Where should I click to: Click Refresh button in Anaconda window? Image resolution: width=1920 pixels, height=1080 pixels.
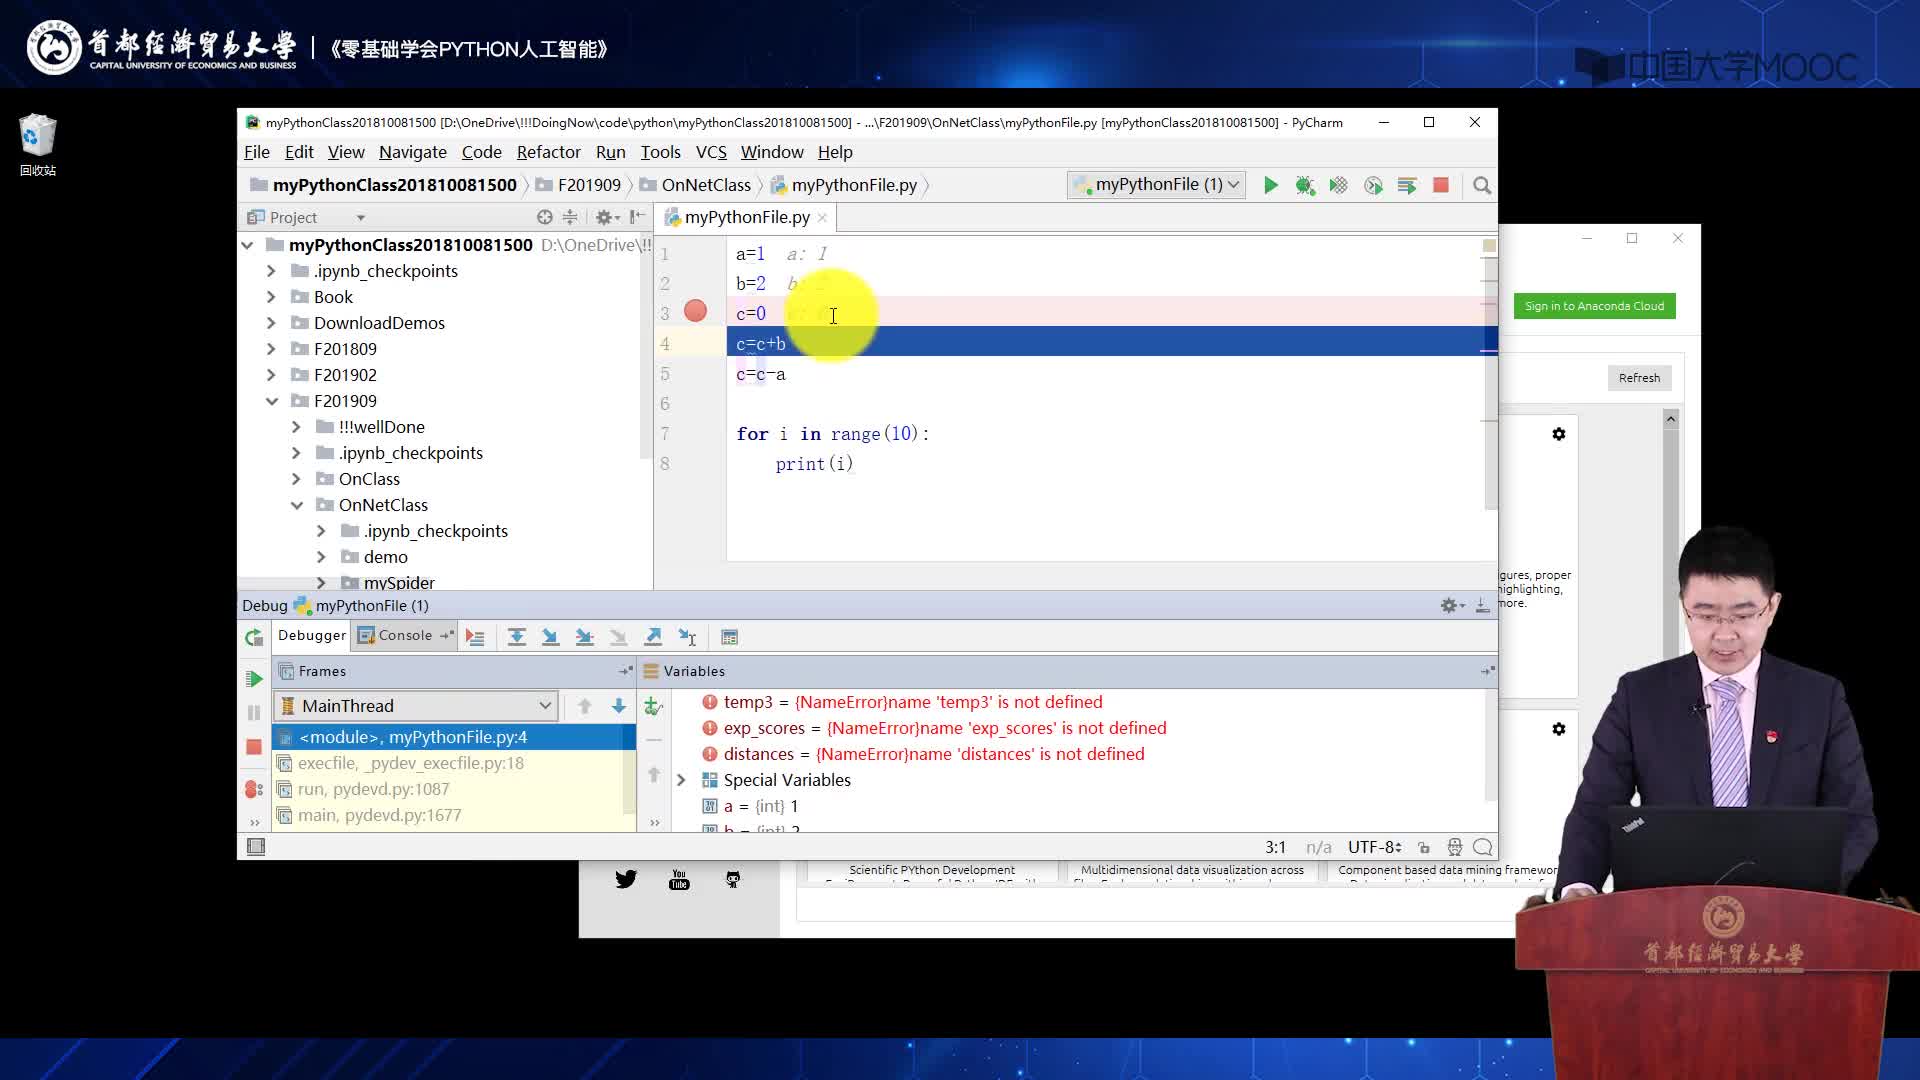(x=1639, y=378)
